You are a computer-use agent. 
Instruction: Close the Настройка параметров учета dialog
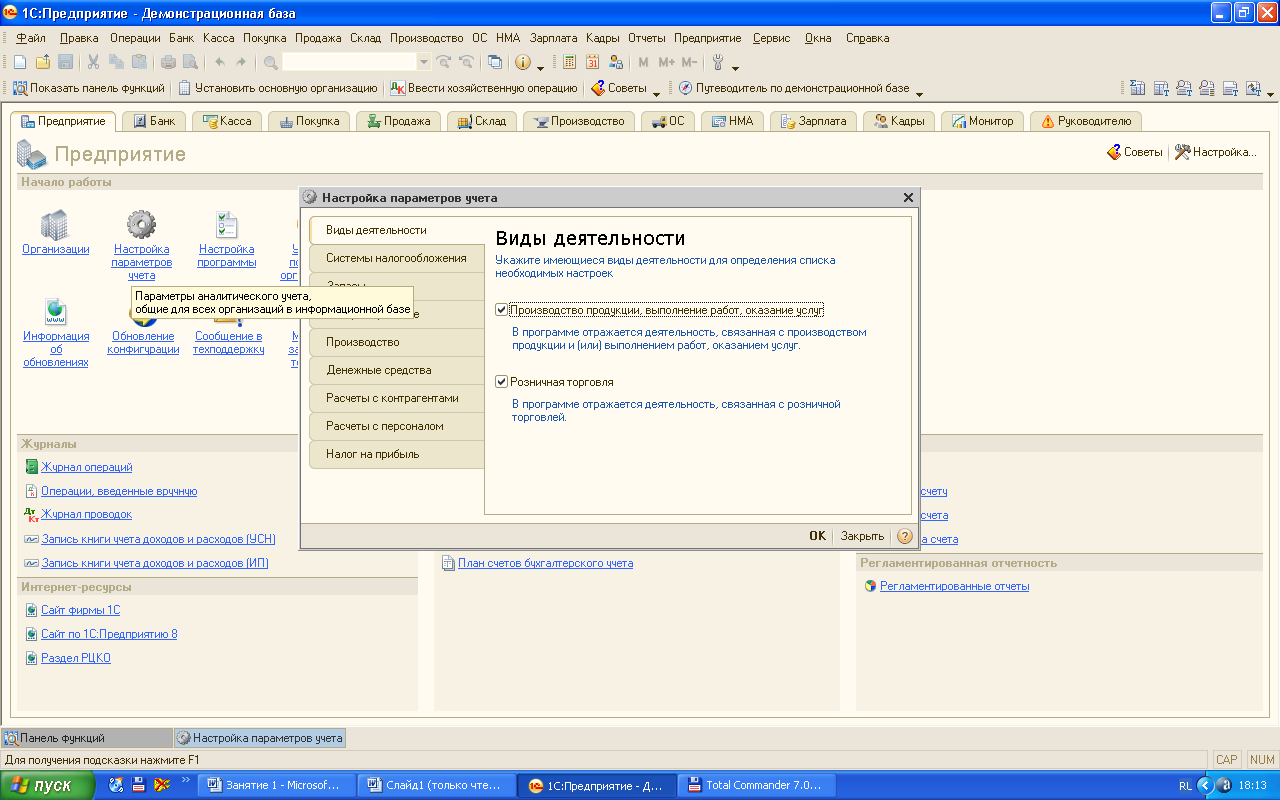pyautogui.click(x=908, y=198)
